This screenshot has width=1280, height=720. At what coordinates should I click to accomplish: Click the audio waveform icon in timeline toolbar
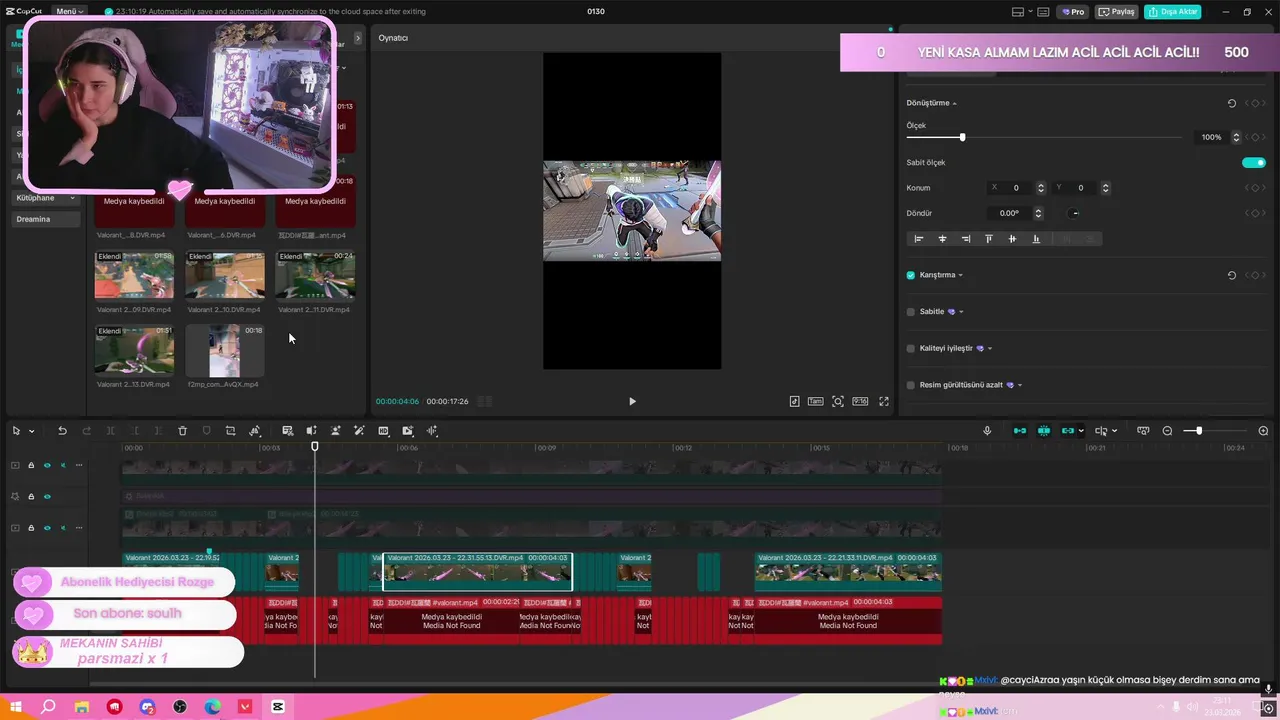tap(432, 431)
